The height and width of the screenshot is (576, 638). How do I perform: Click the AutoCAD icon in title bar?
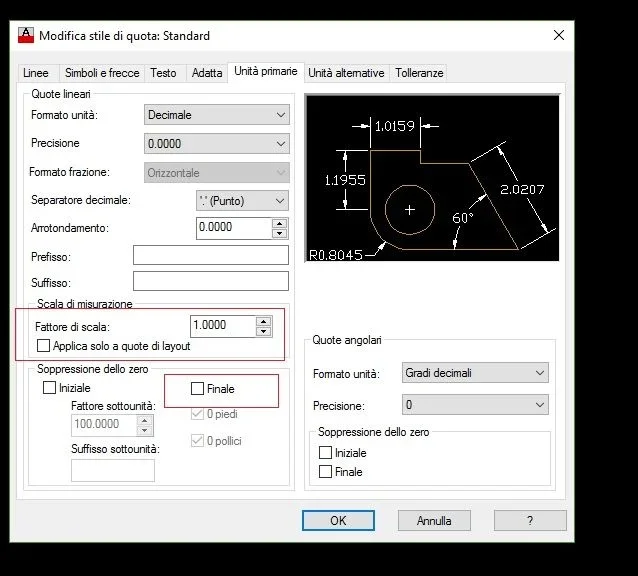tap(26, 35)
